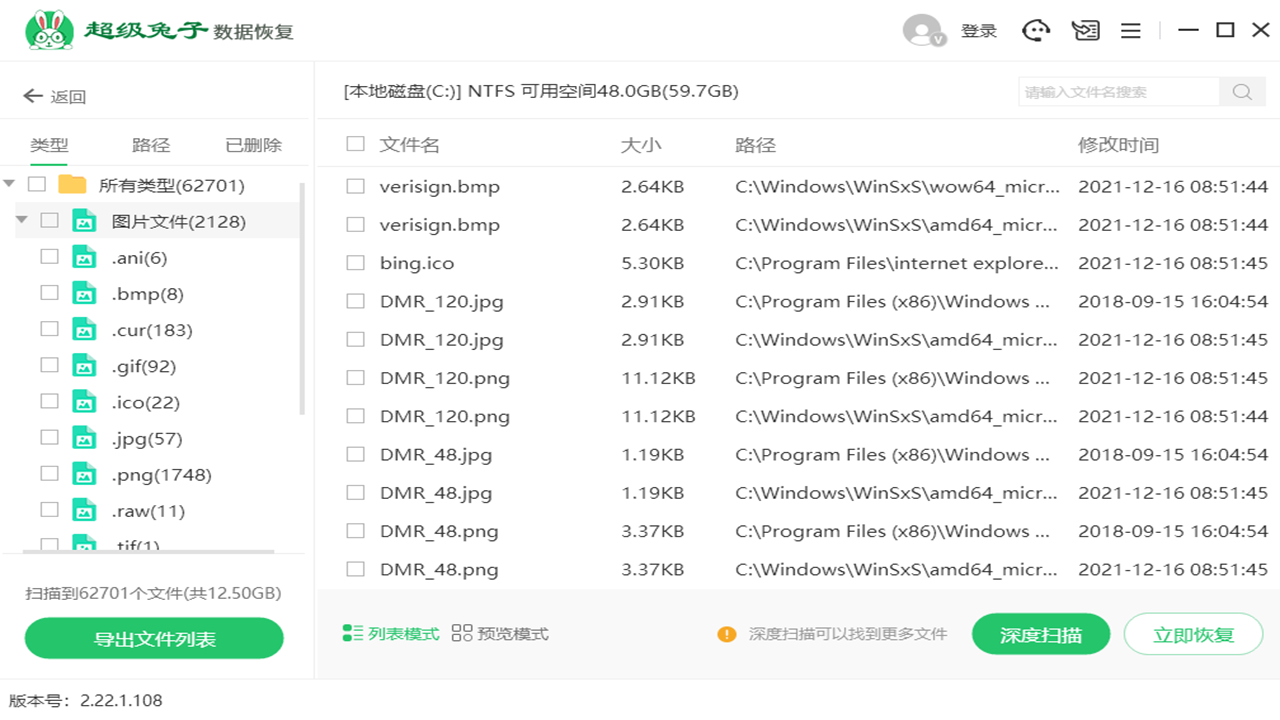Collapse the 所有类型(62701) tree node

(10, 184)
